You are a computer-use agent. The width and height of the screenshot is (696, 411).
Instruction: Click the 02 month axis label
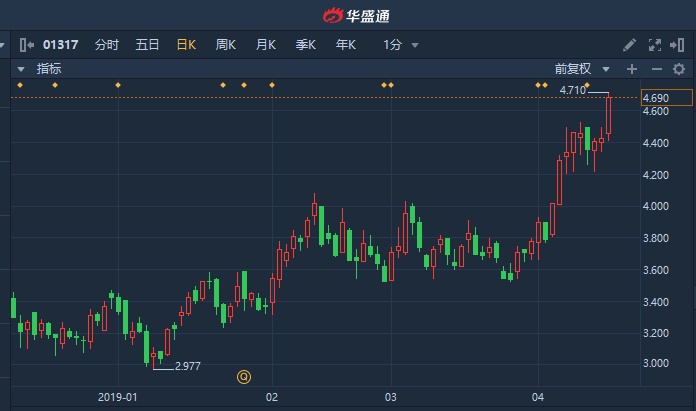[272, 397]
